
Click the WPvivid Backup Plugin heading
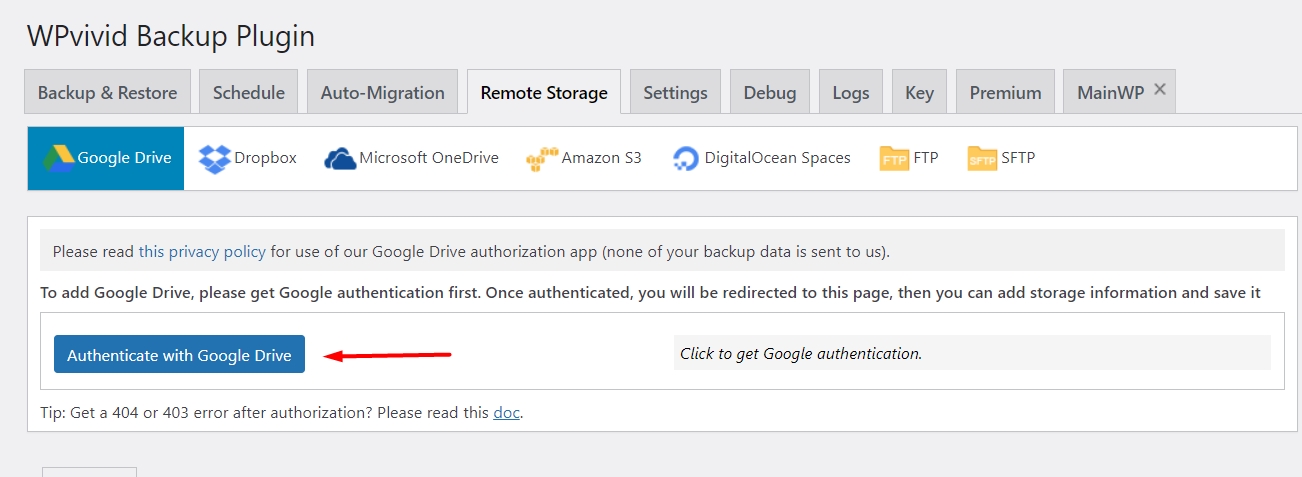pyautogui.click(x=171, y=37)
